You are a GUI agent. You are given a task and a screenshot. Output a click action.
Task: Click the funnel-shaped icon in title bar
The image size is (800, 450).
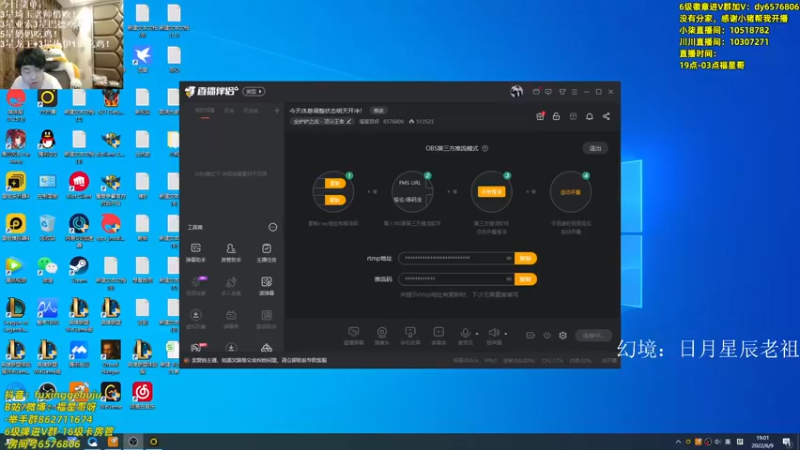click(562, 92)
